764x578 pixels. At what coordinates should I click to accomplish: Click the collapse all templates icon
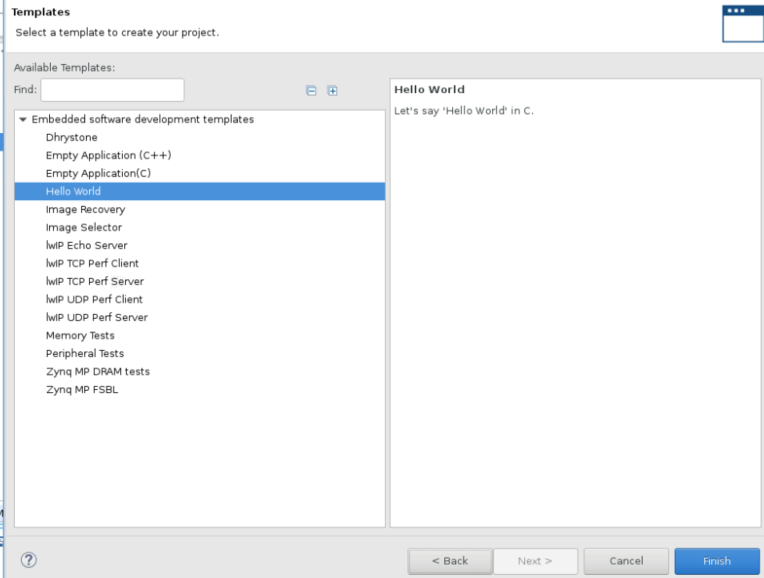pos(311,91)
